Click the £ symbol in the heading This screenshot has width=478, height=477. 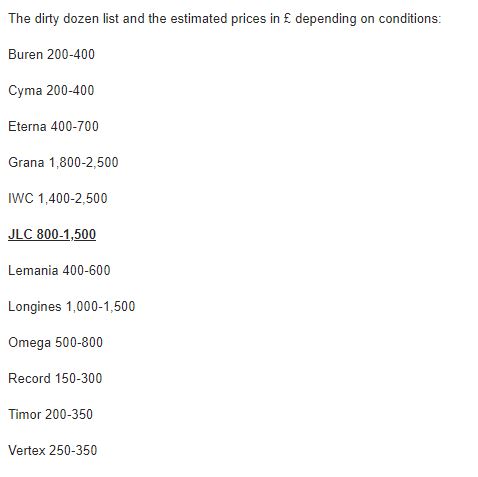(x=287, y=18)
